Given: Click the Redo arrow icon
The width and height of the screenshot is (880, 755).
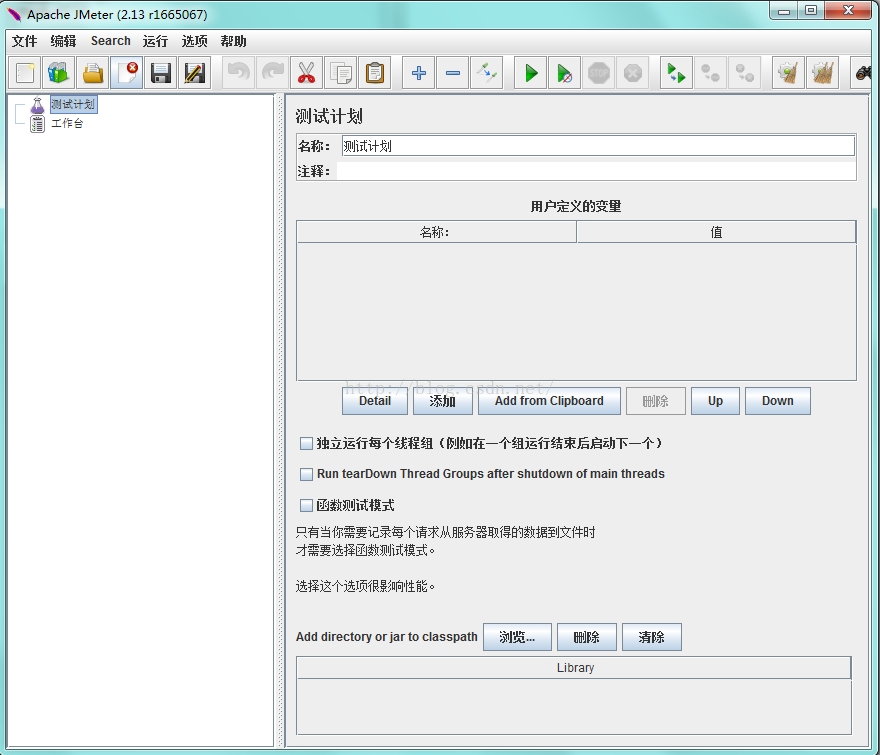Looking at the screenshot, I should point(273,73).
